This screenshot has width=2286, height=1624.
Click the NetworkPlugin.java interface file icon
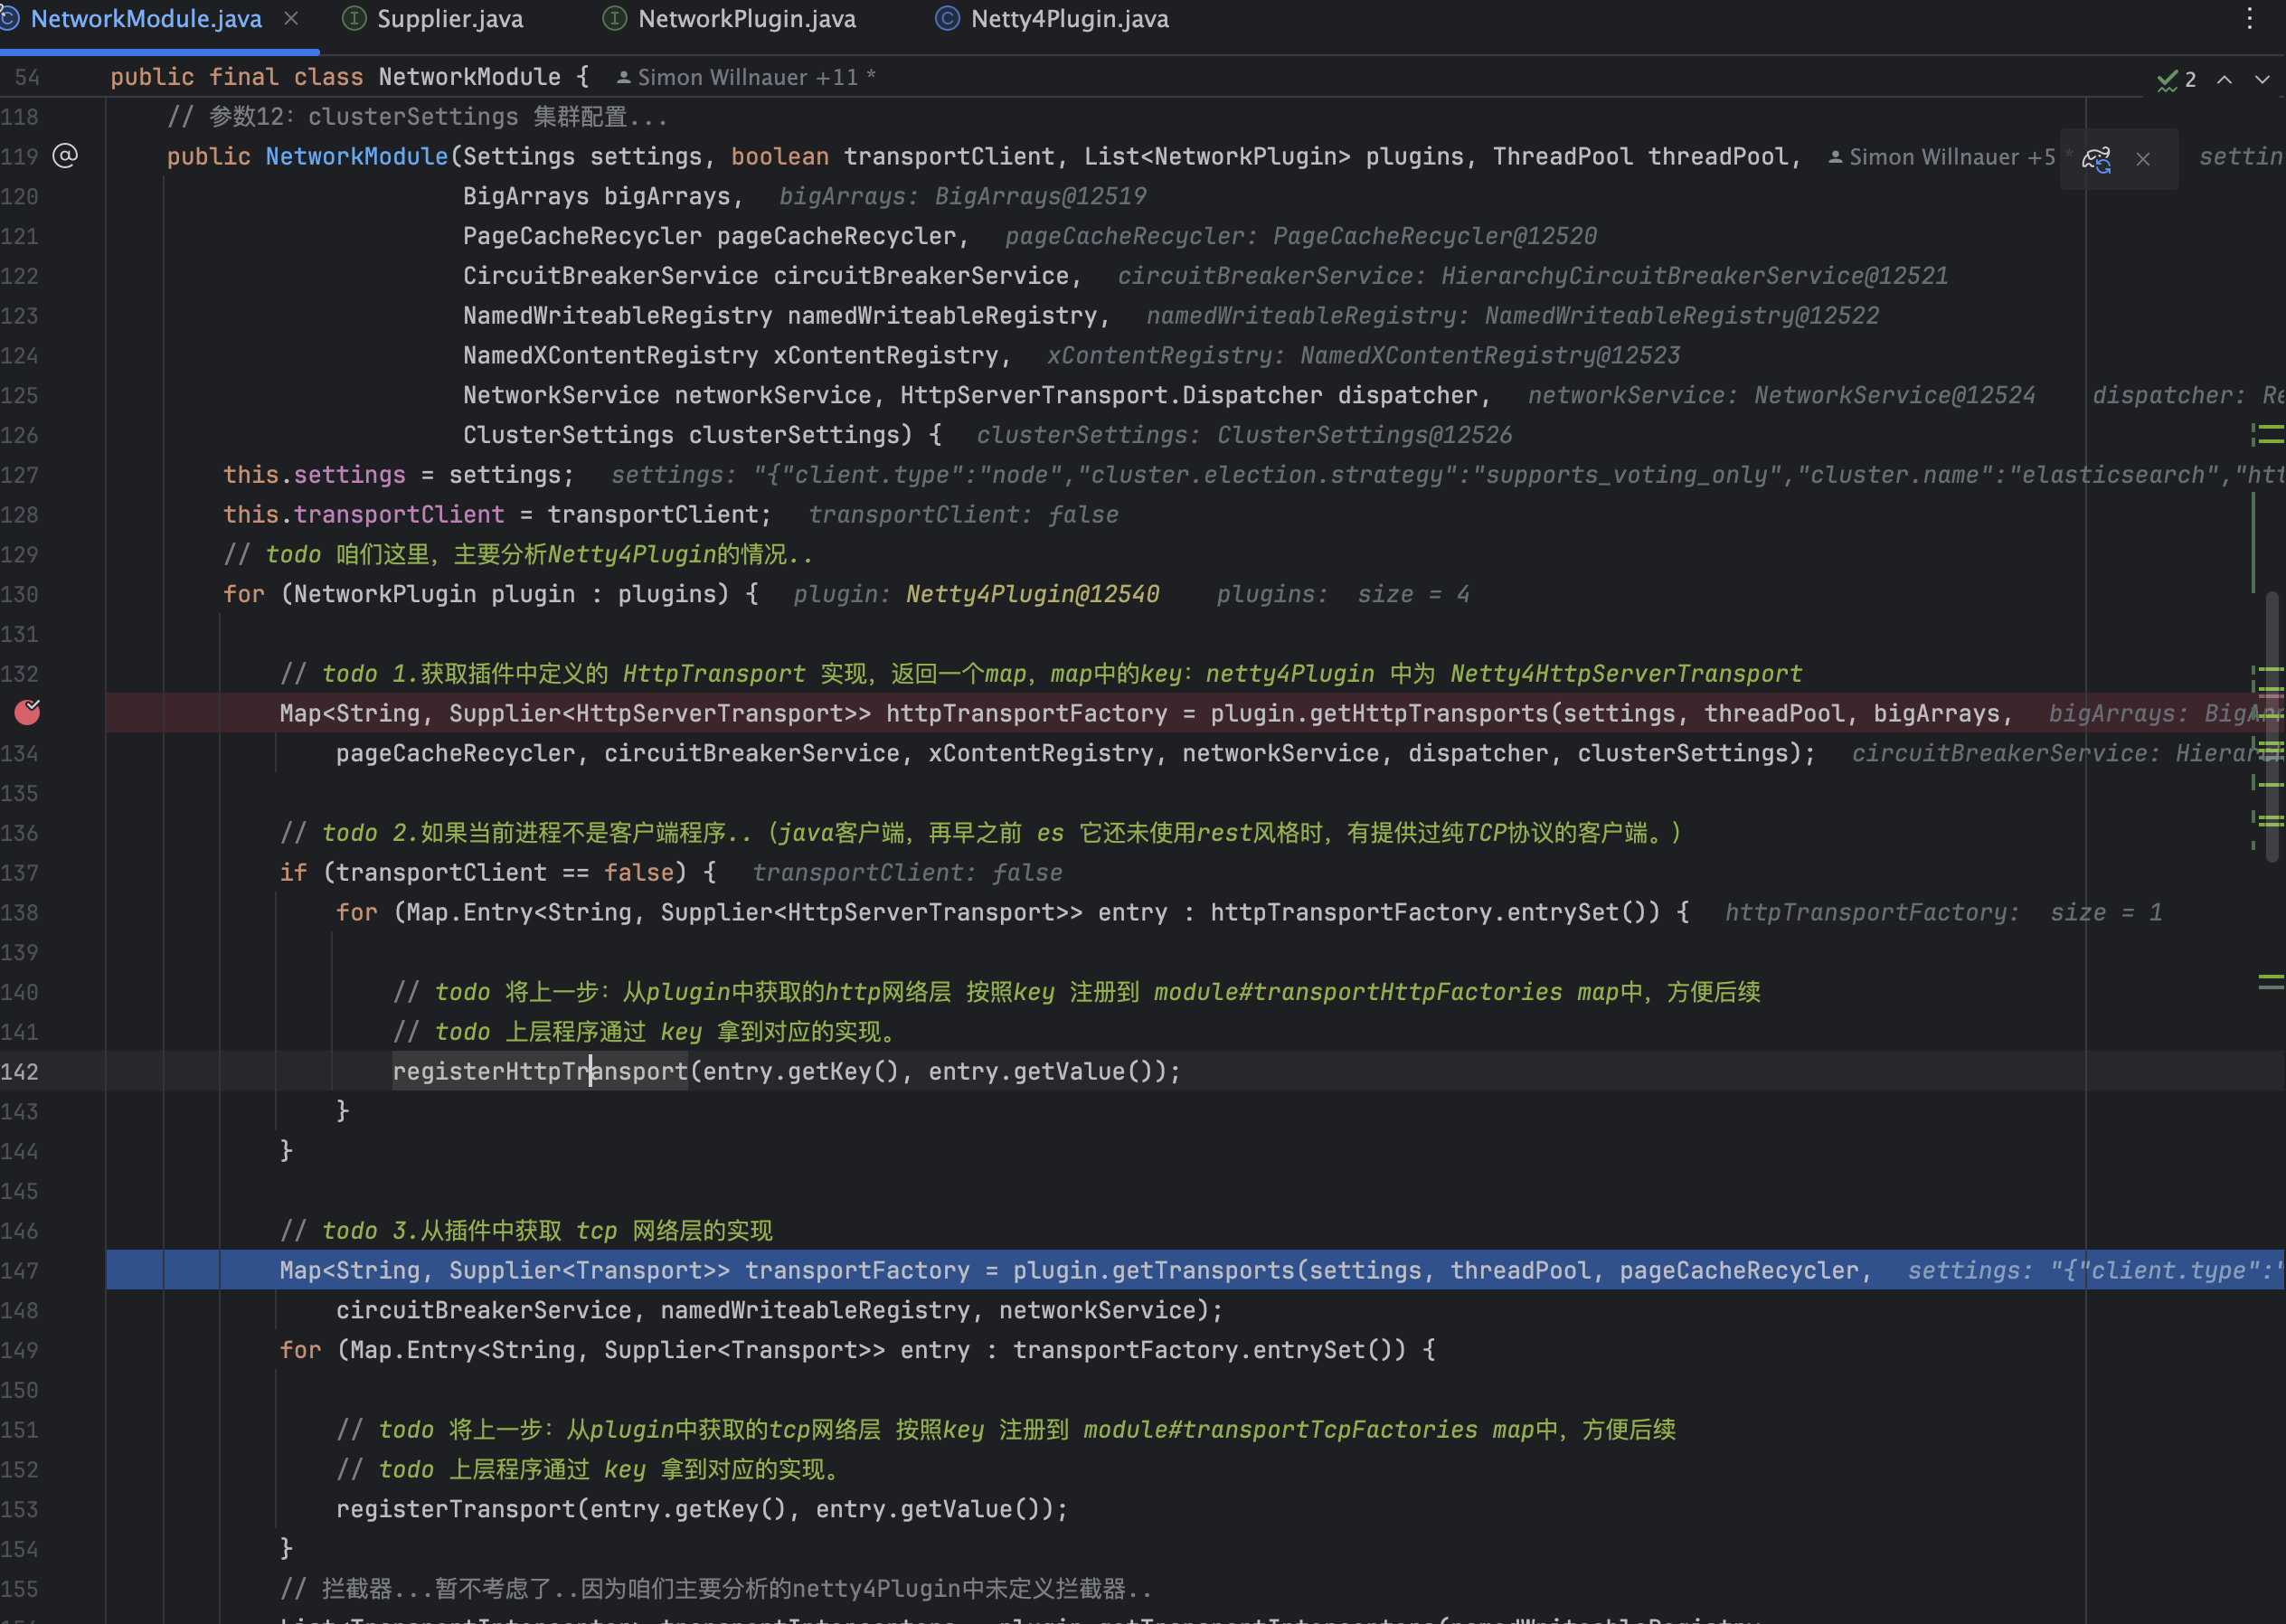(615, 19)
